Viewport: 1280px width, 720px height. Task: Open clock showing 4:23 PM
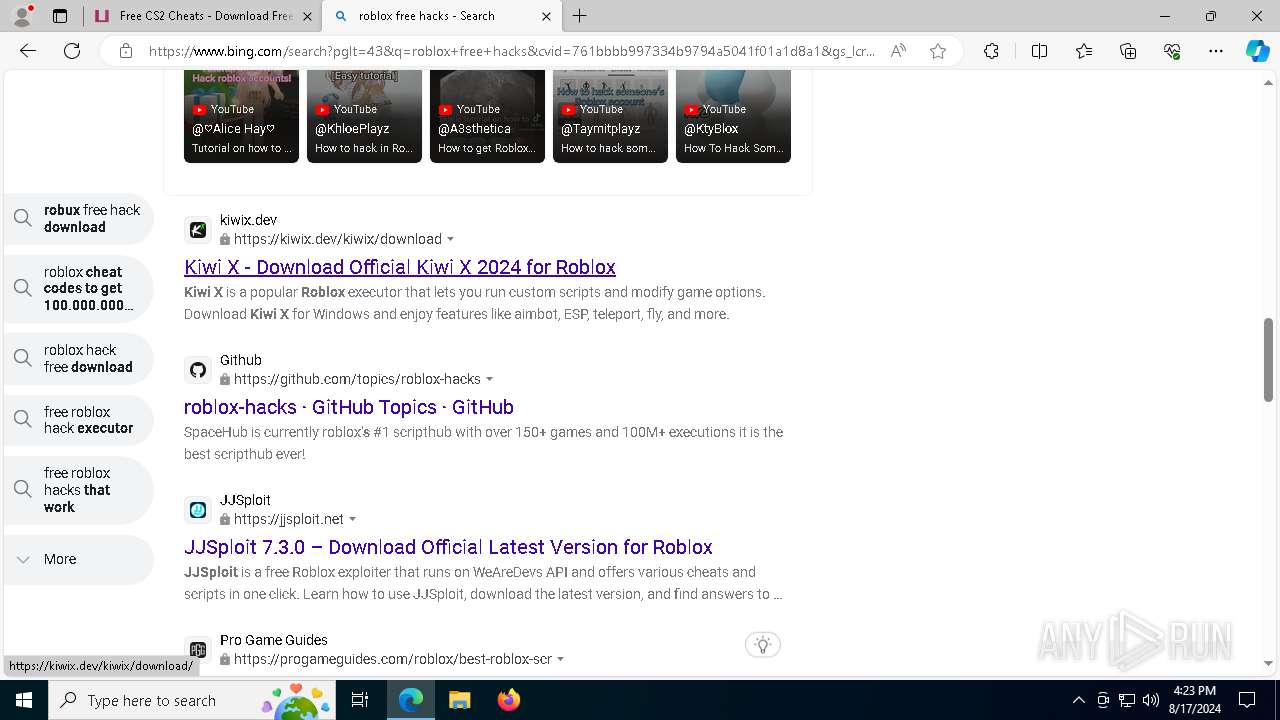pyautogui.click(x=1194, y=700)
